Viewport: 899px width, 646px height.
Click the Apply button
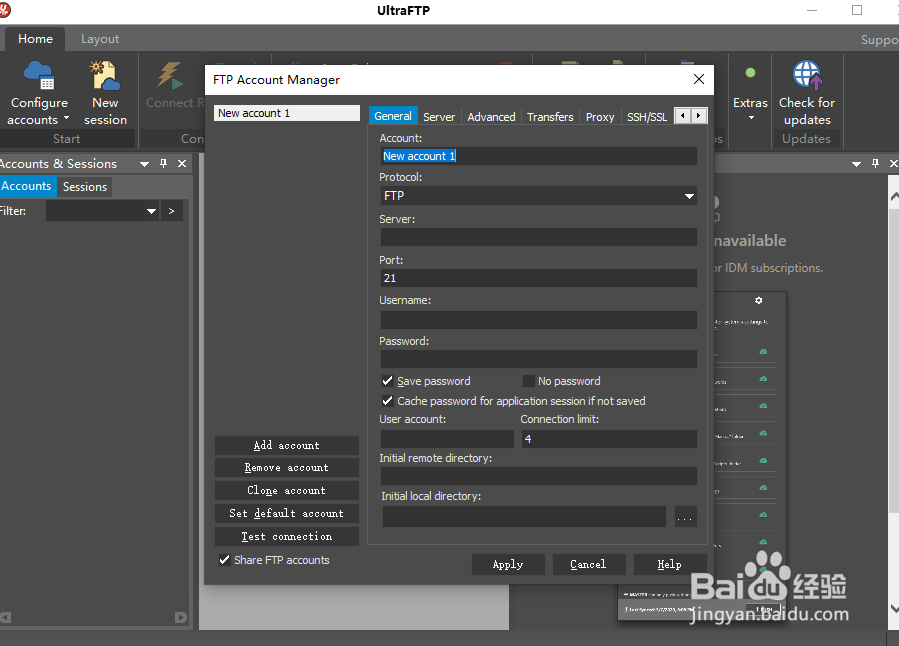coord(508,565)
